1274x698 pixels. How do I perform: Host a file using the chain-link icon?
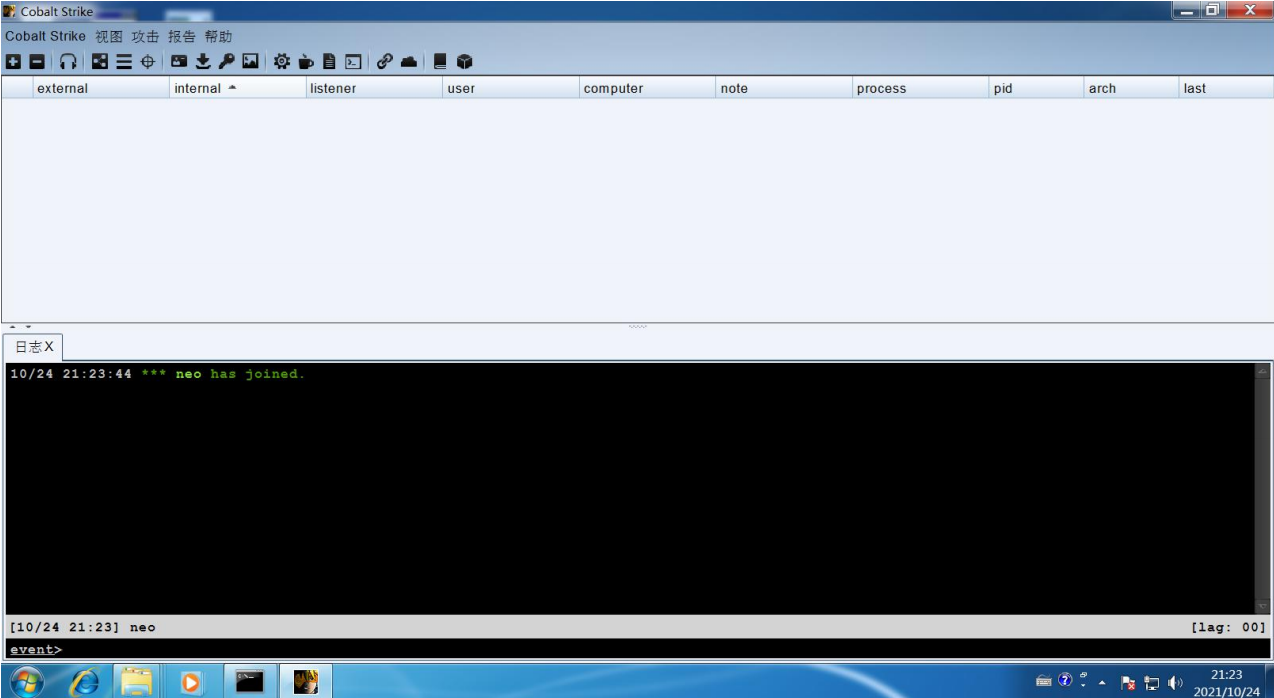tap(385, 62)
